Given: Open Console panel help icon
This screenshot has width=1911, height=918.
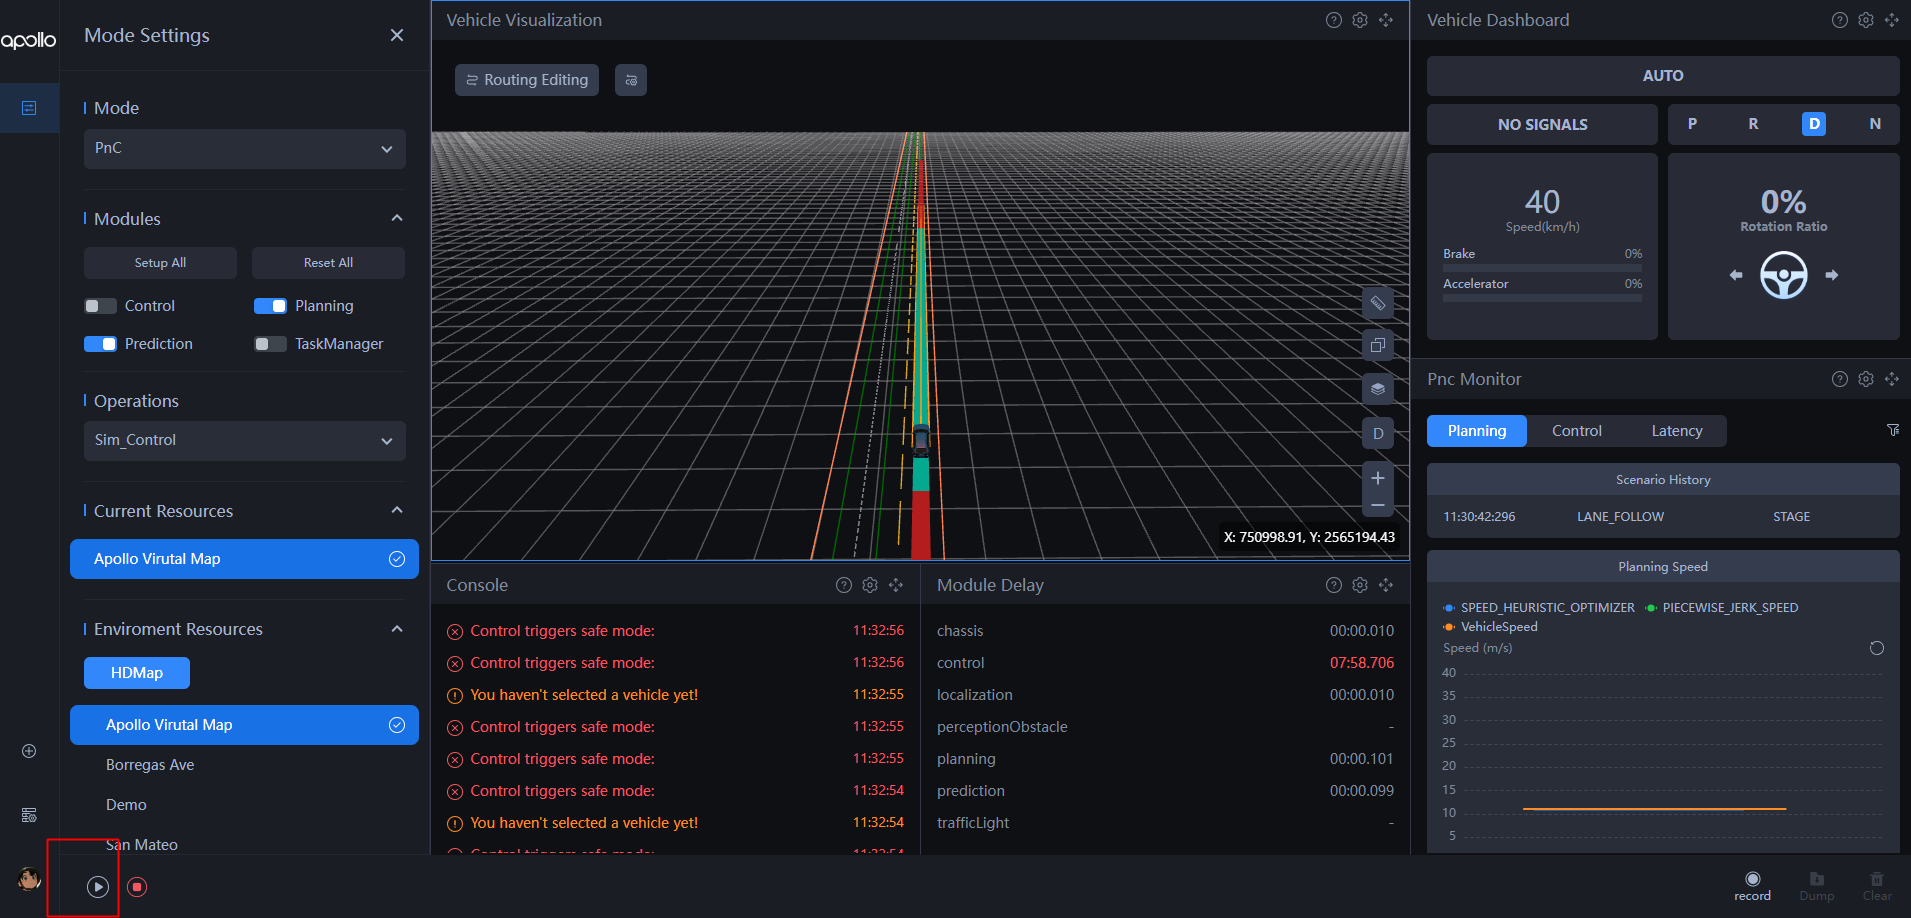Looking at the screenshot, I should [x=844, y=585].
